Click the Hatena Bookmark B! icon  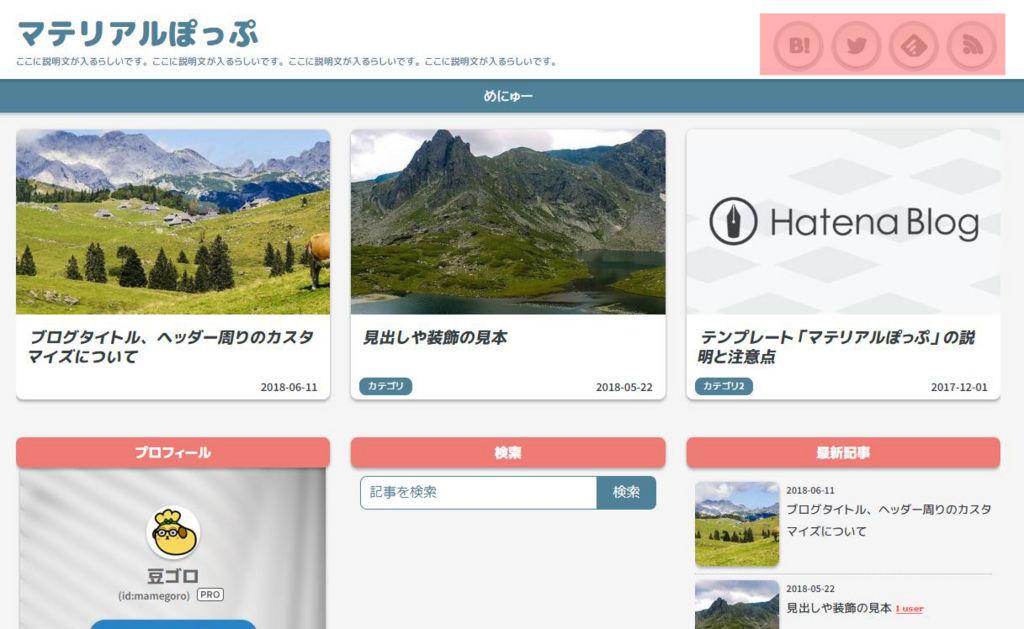(798, 45)
